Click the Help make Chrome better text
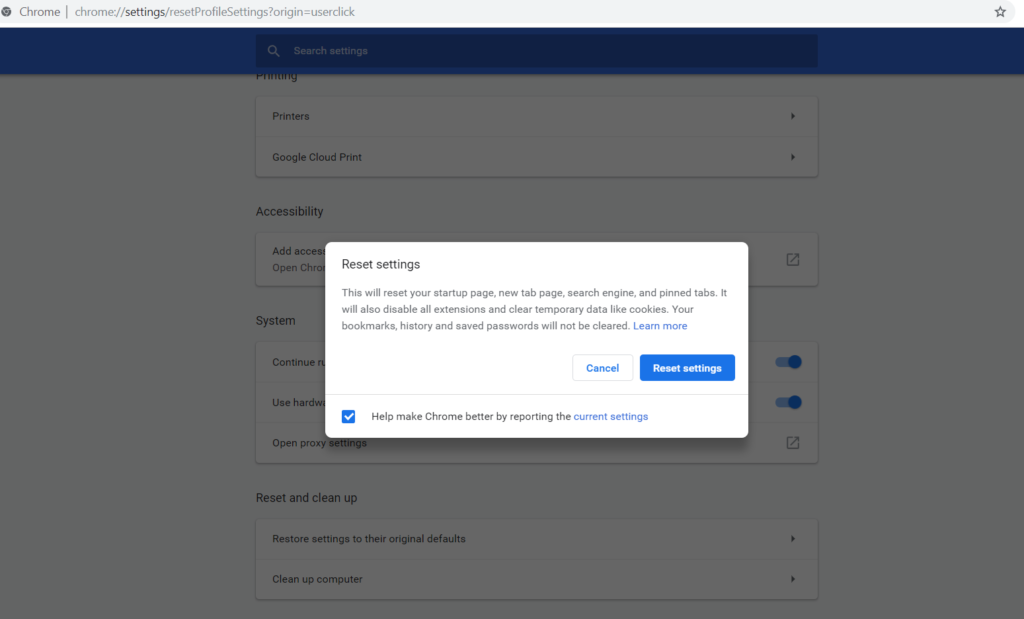1024x619 pixels. click(x=471, y=417)
